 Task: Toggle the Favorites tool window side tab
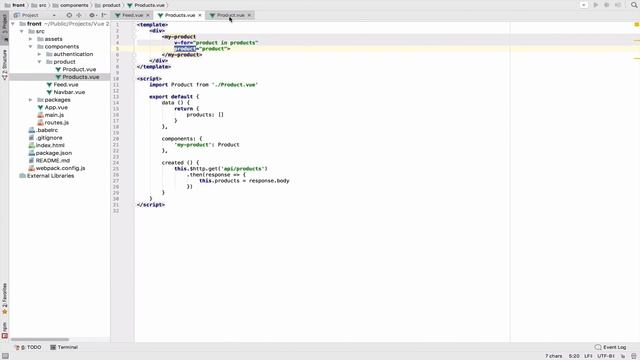coord(4,299)
